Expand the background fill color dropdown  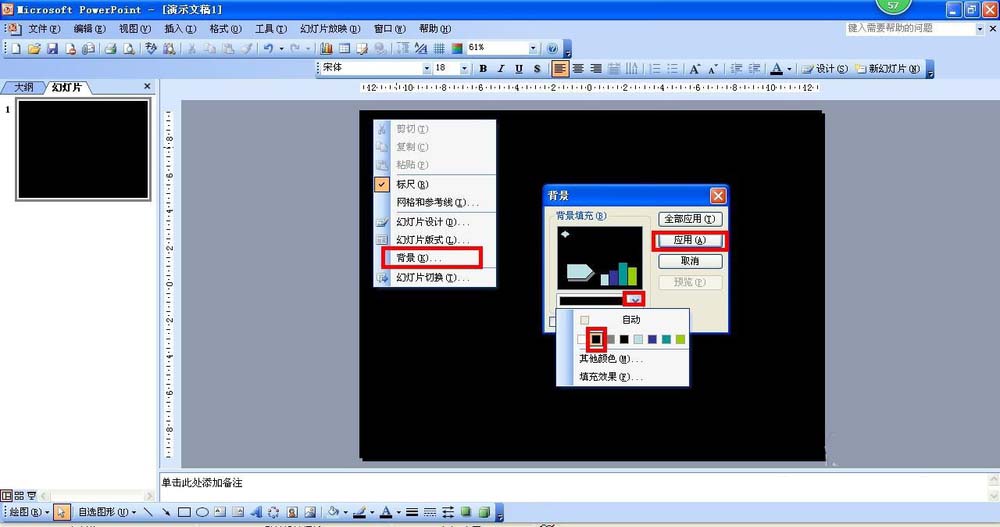coord(635,299)
